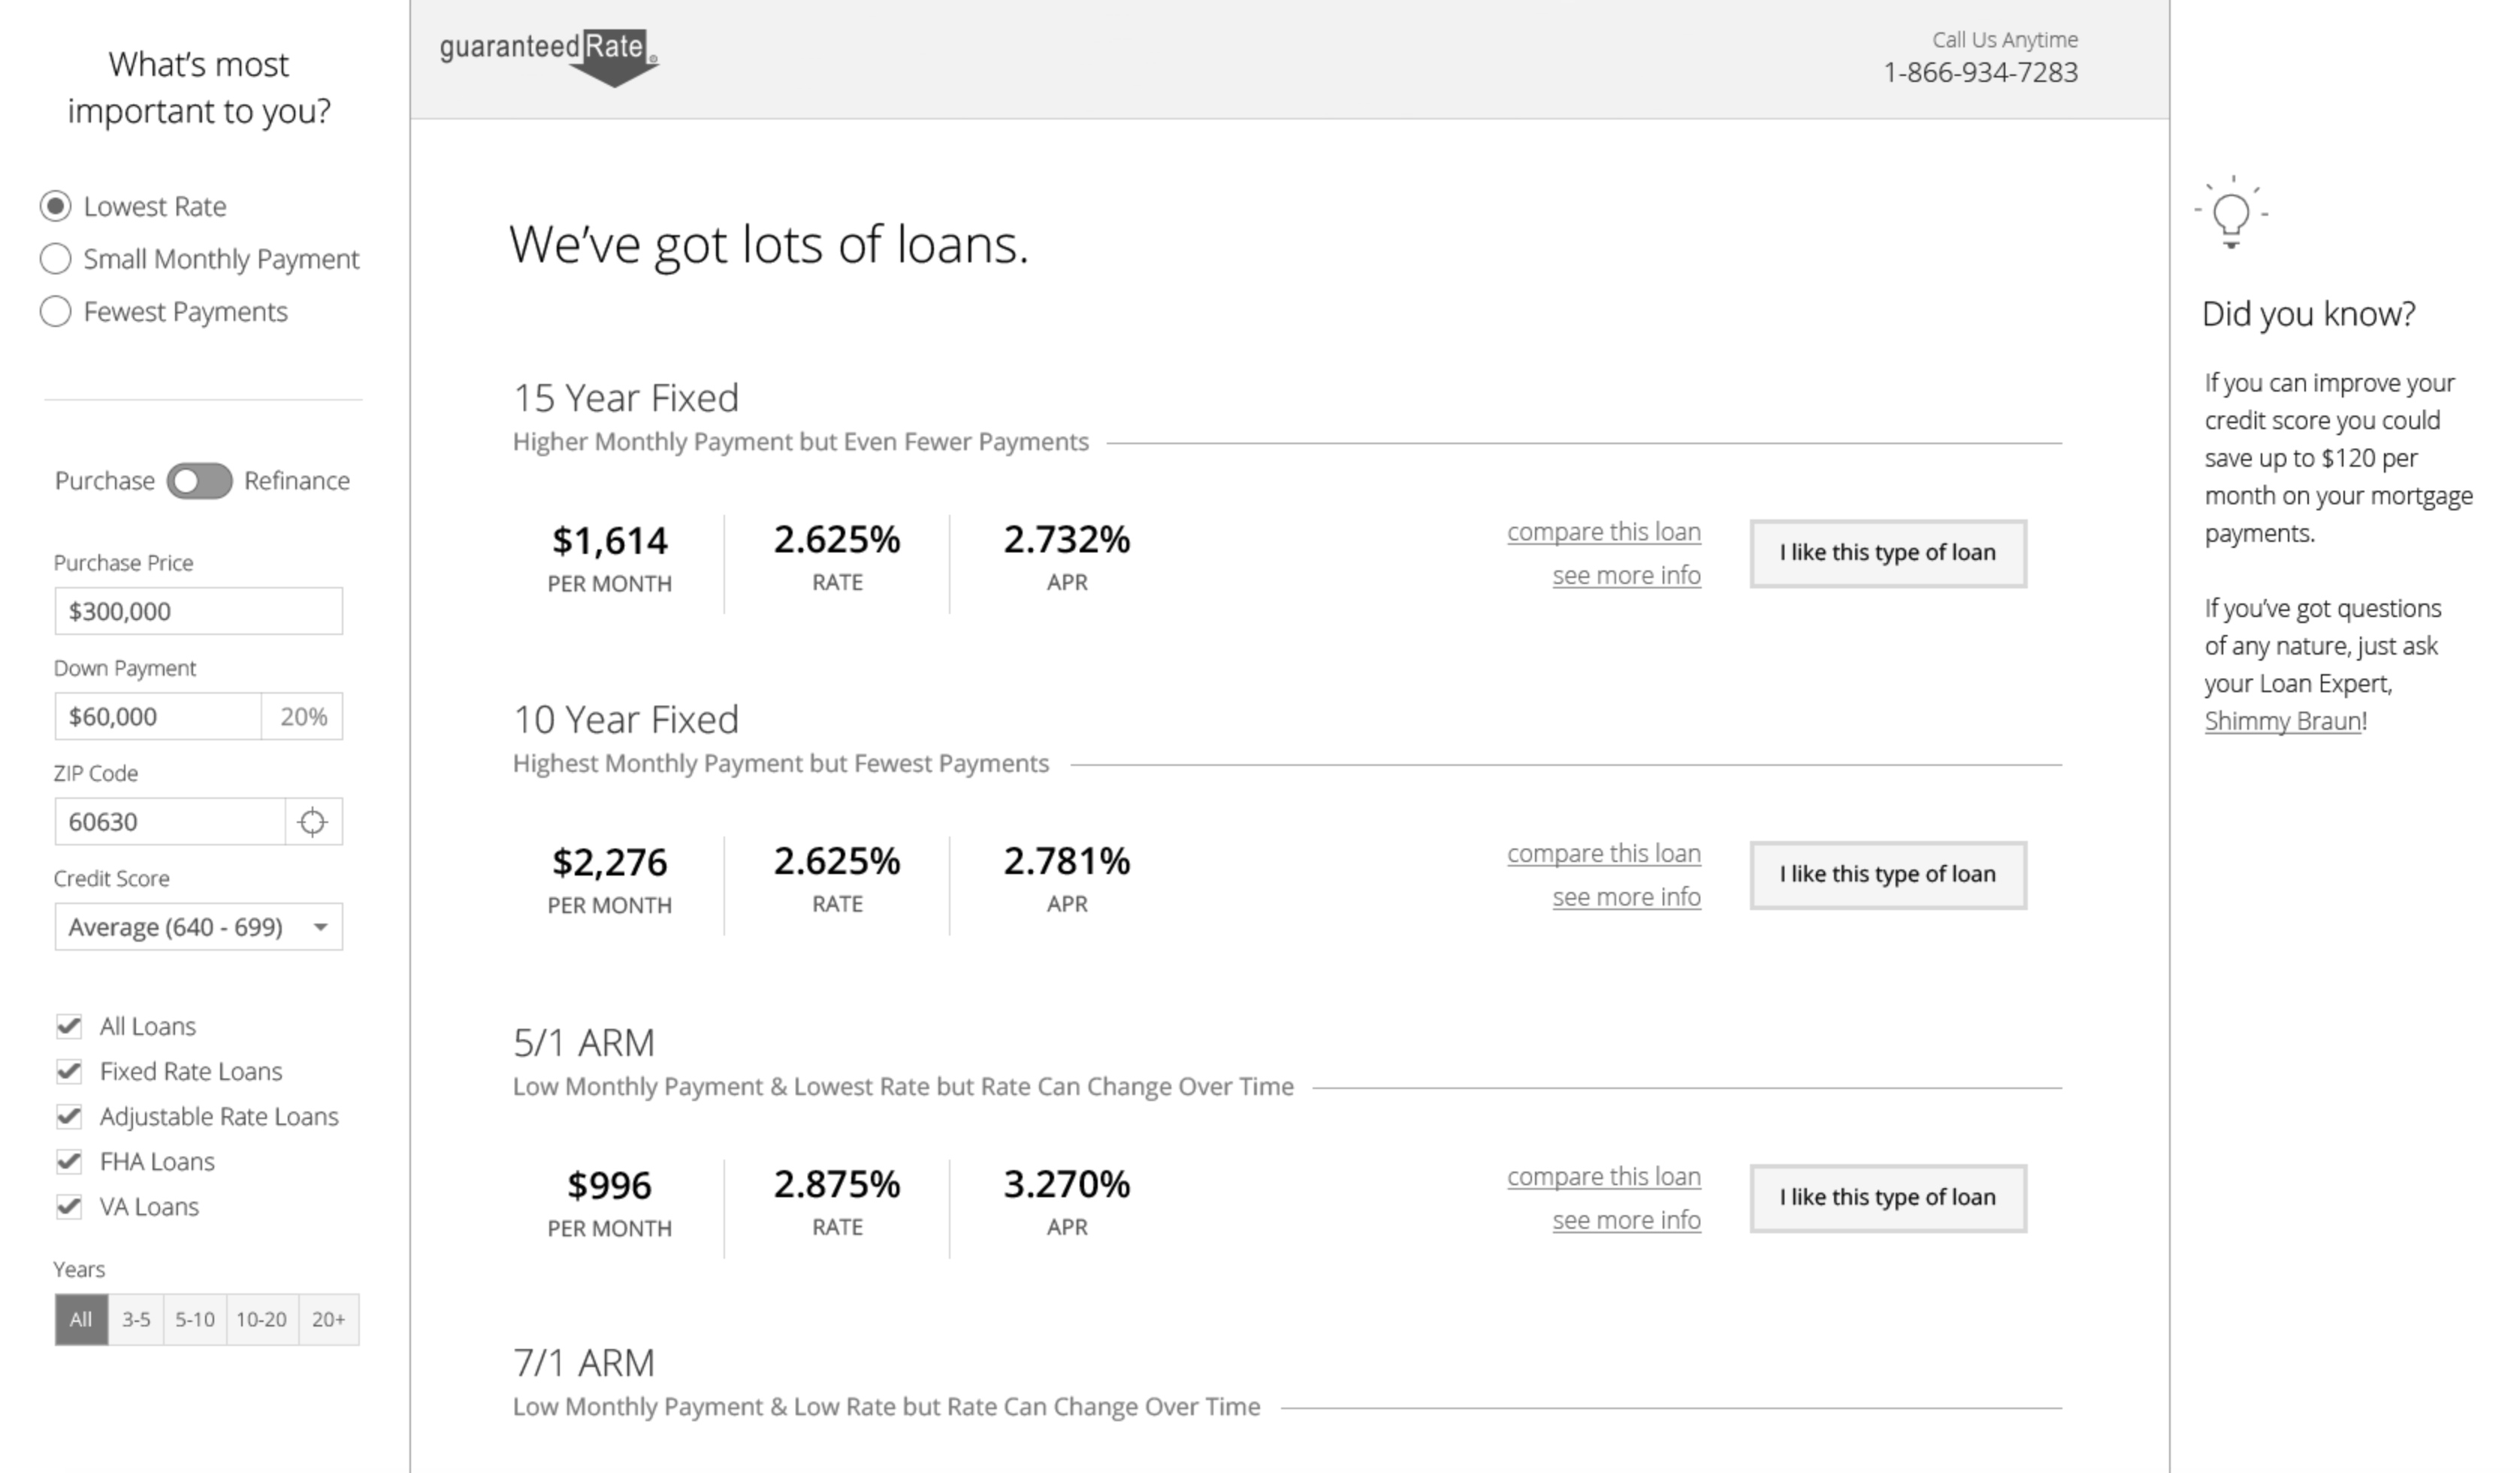
Task: Uncheck the VA Loans checkbox
Action: coord(69,1206)
